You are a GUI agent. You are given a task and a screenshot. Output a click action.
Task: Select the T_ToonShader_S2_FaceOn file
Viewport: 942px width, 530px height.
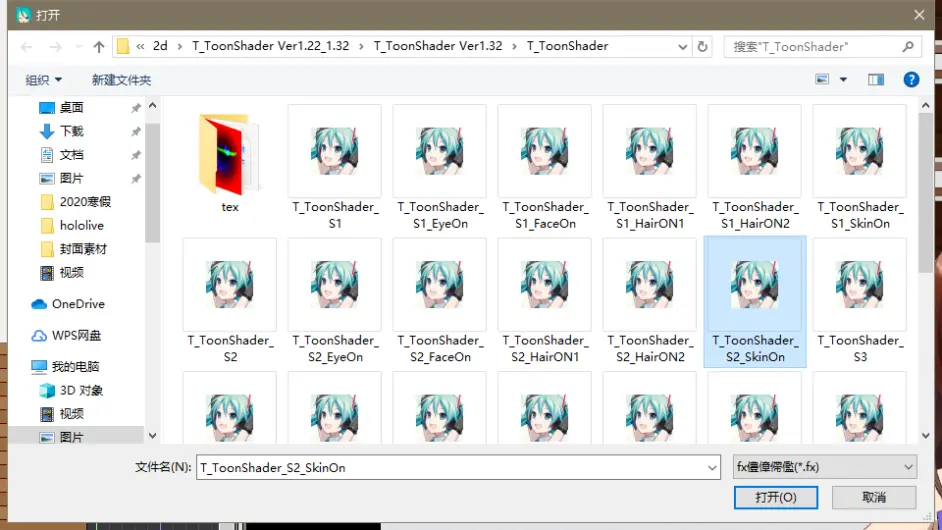pos(440,302)
